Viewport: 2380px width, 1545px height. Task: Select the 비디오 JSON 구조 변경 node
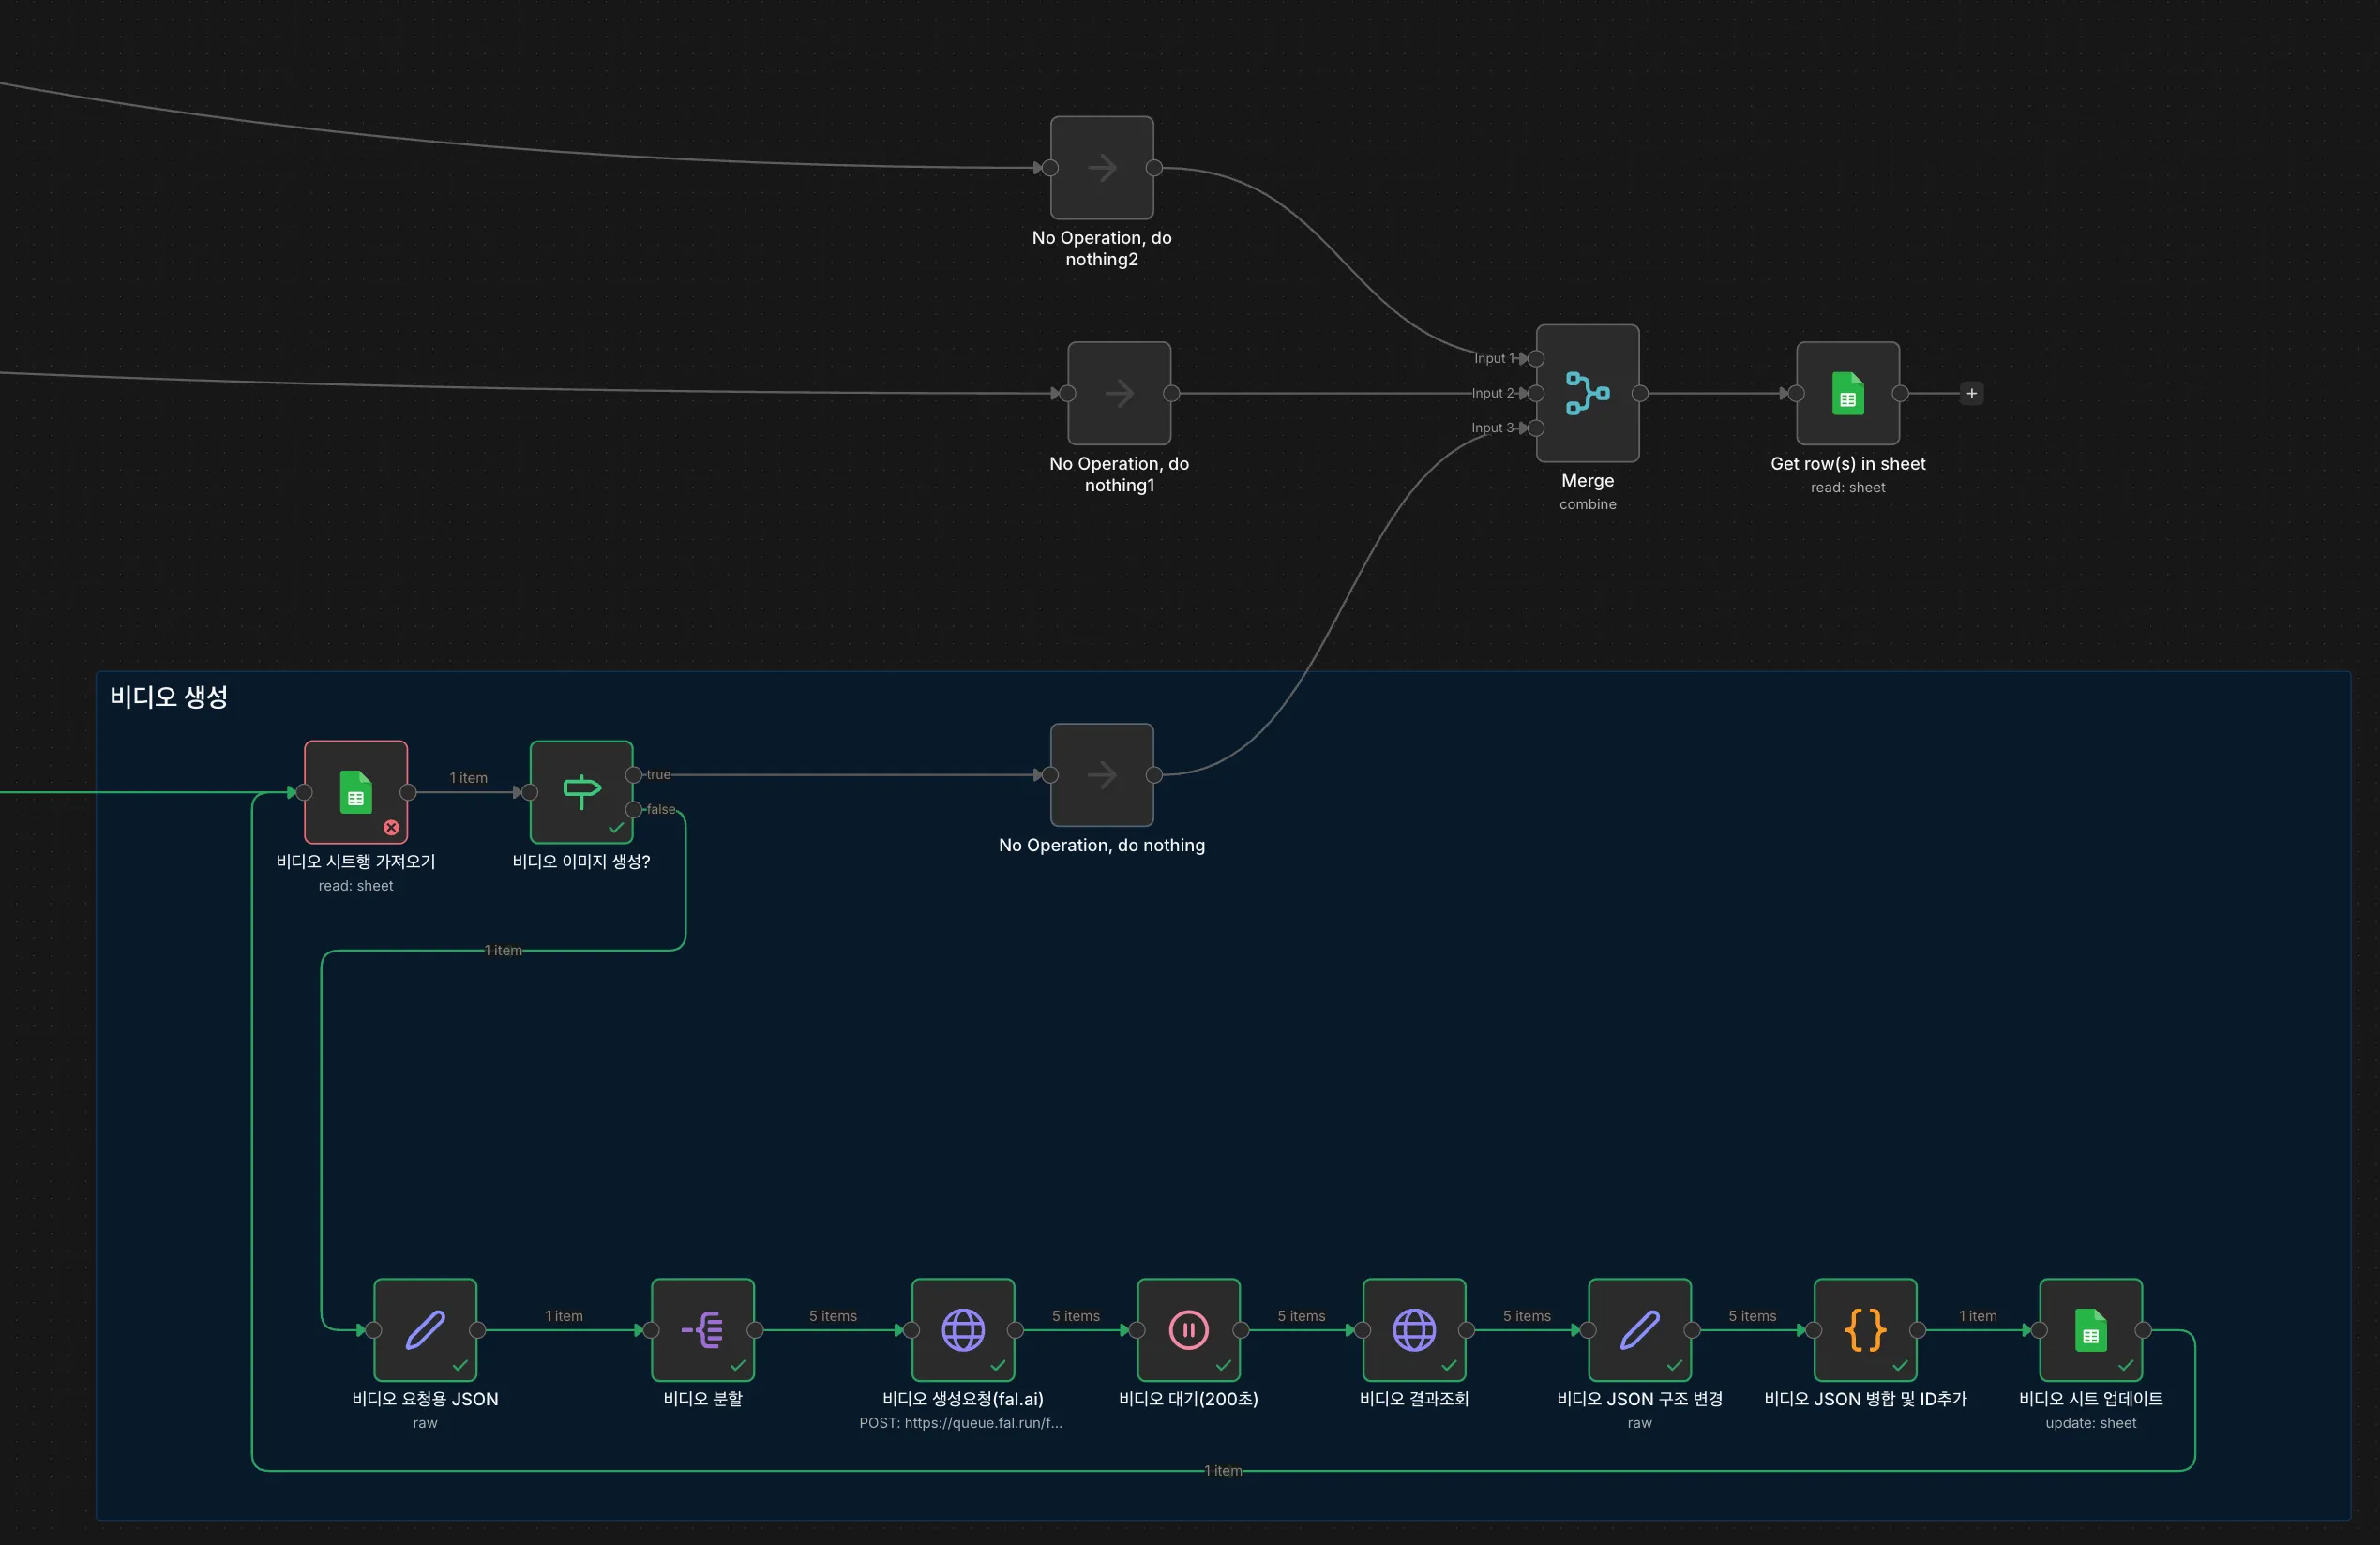pyautogui.click(x=1639, y=1329)
